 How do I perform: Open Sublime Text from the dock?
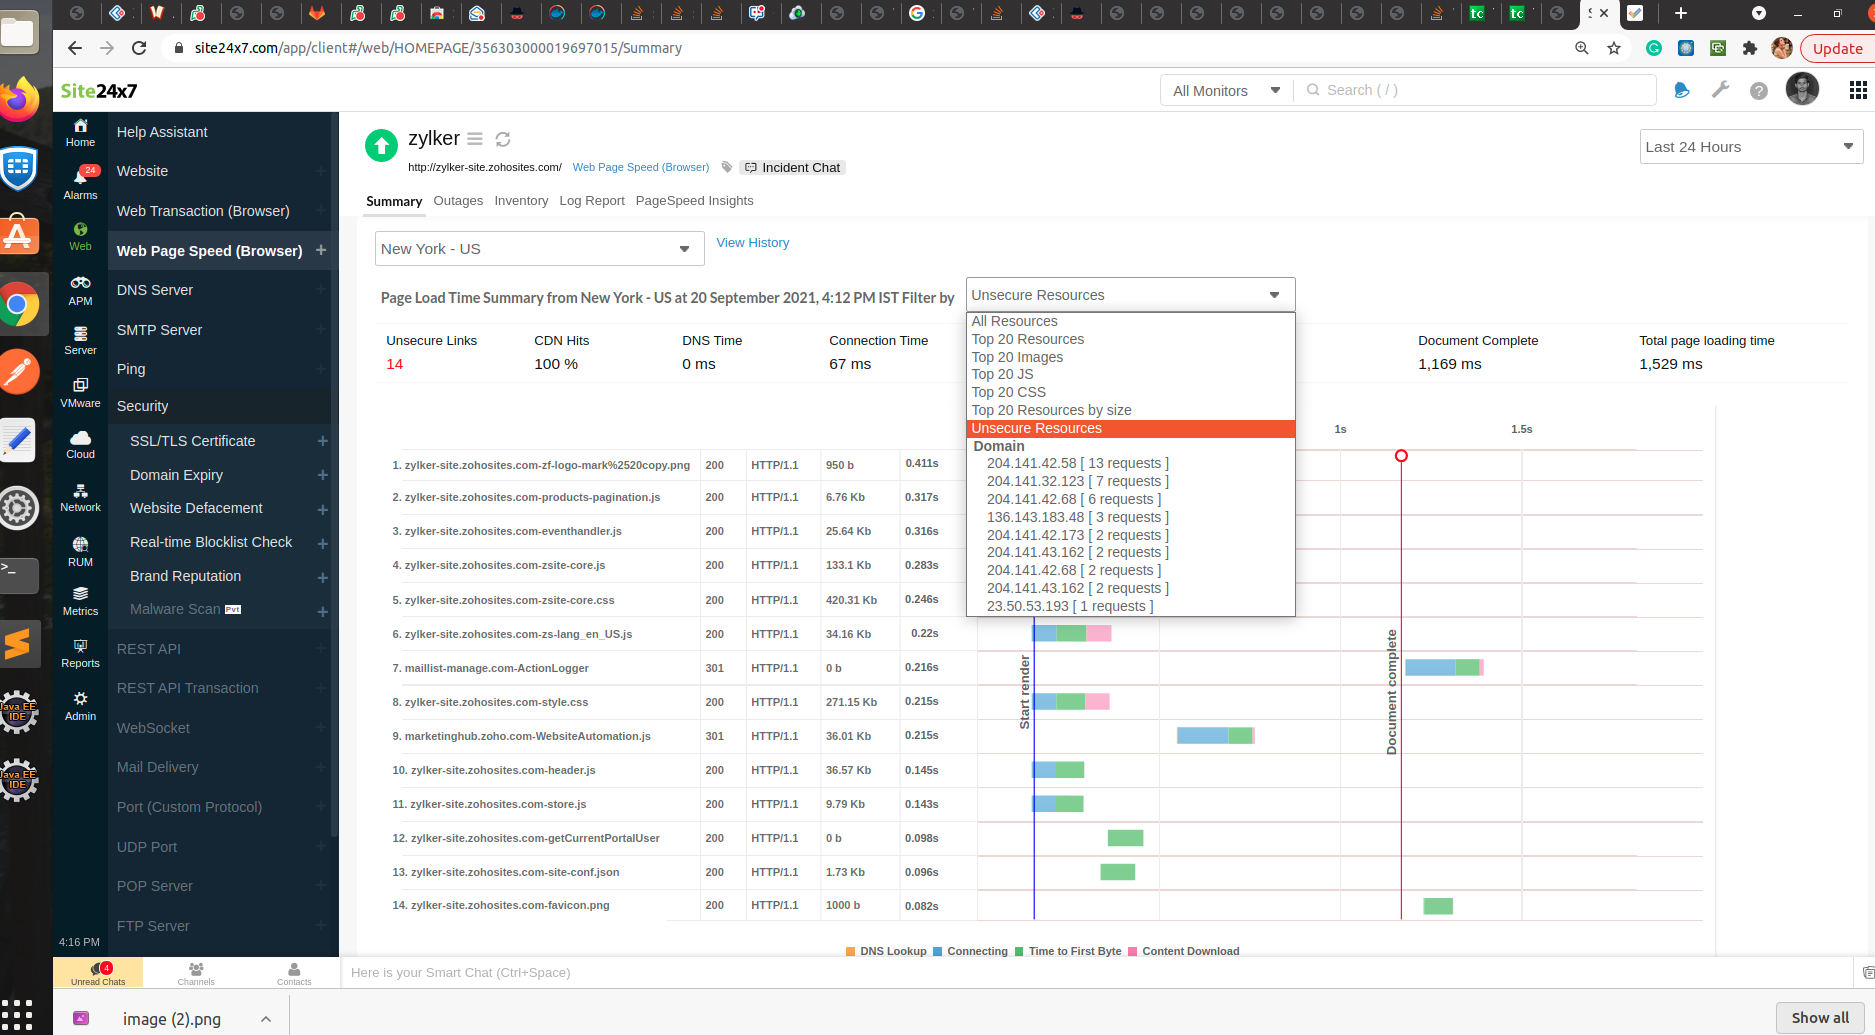(x=19, y=644)
